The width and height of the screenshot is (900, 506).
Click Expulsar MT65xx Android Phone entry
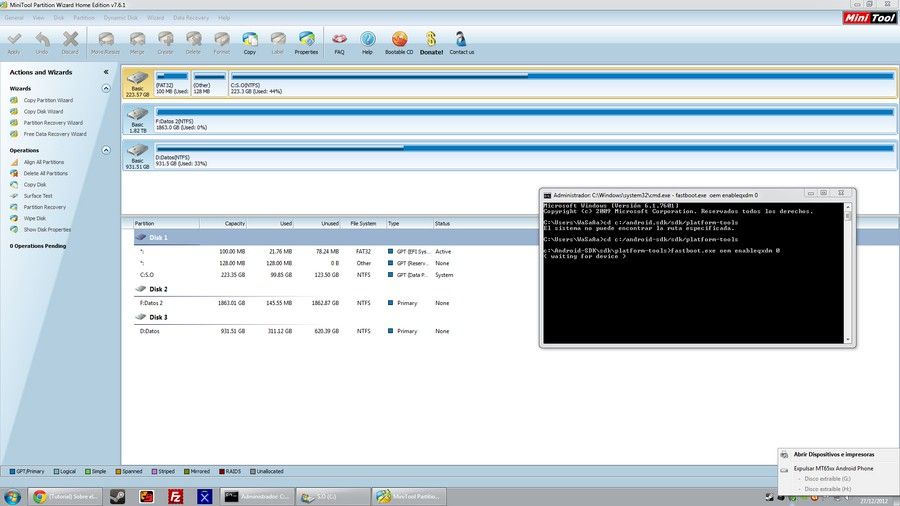click(833, 469)
